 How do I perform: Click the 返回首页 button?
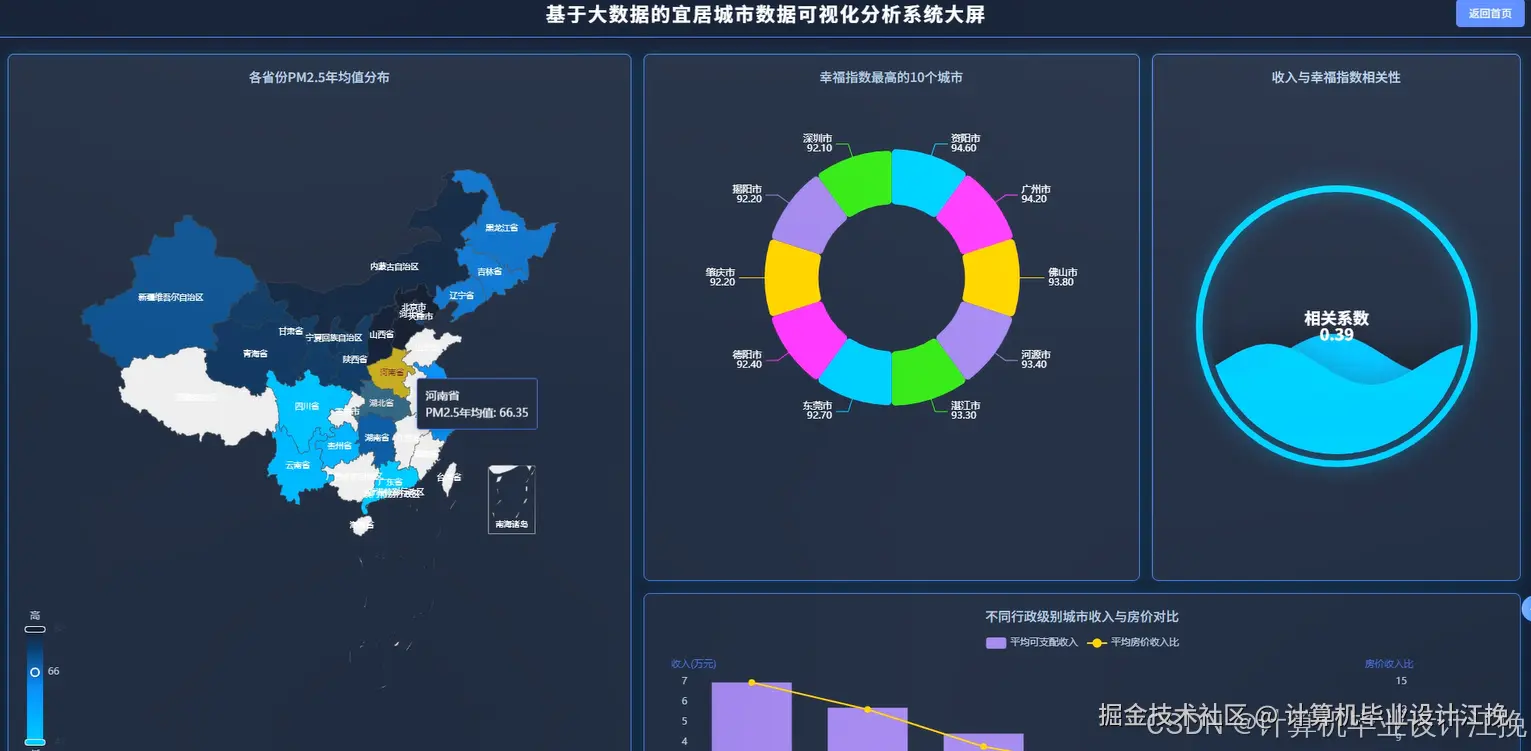[x=1489, y=14]
